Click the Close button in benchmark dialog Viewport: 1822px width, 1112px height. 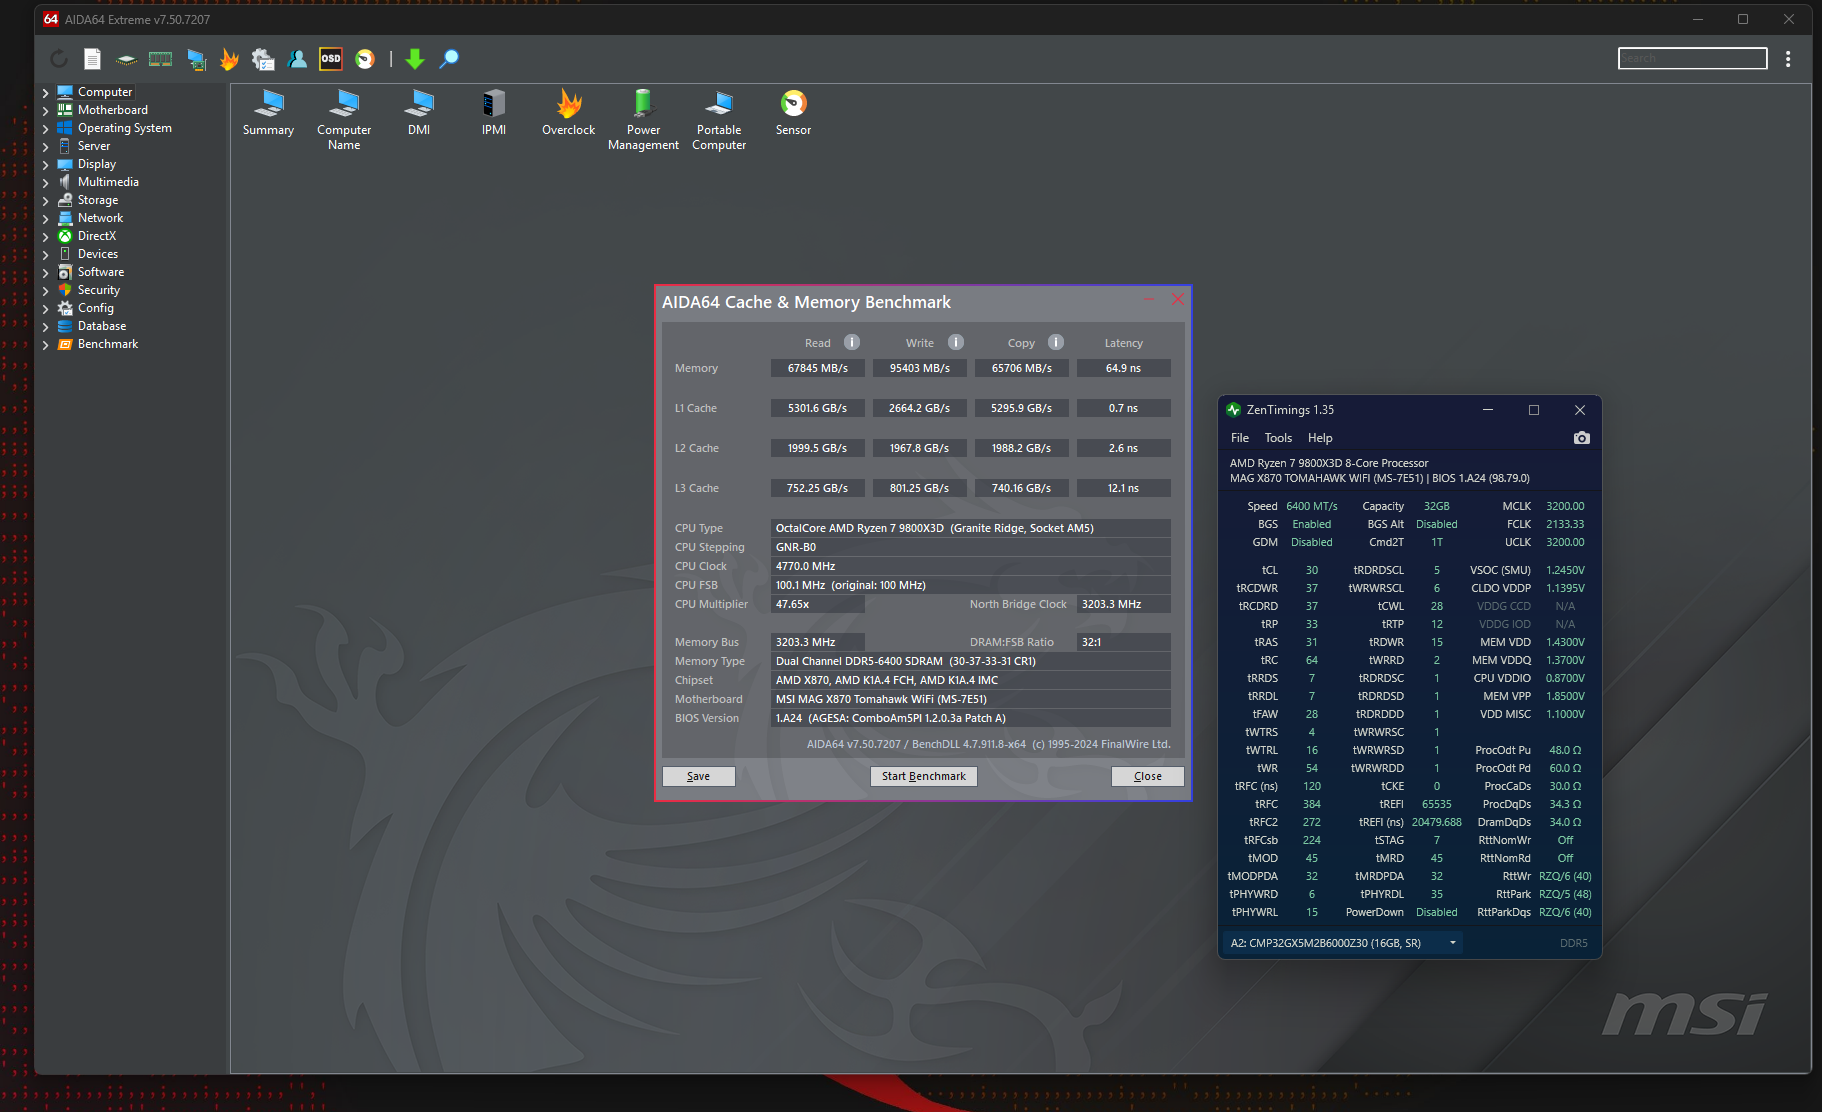point(1148,776)
